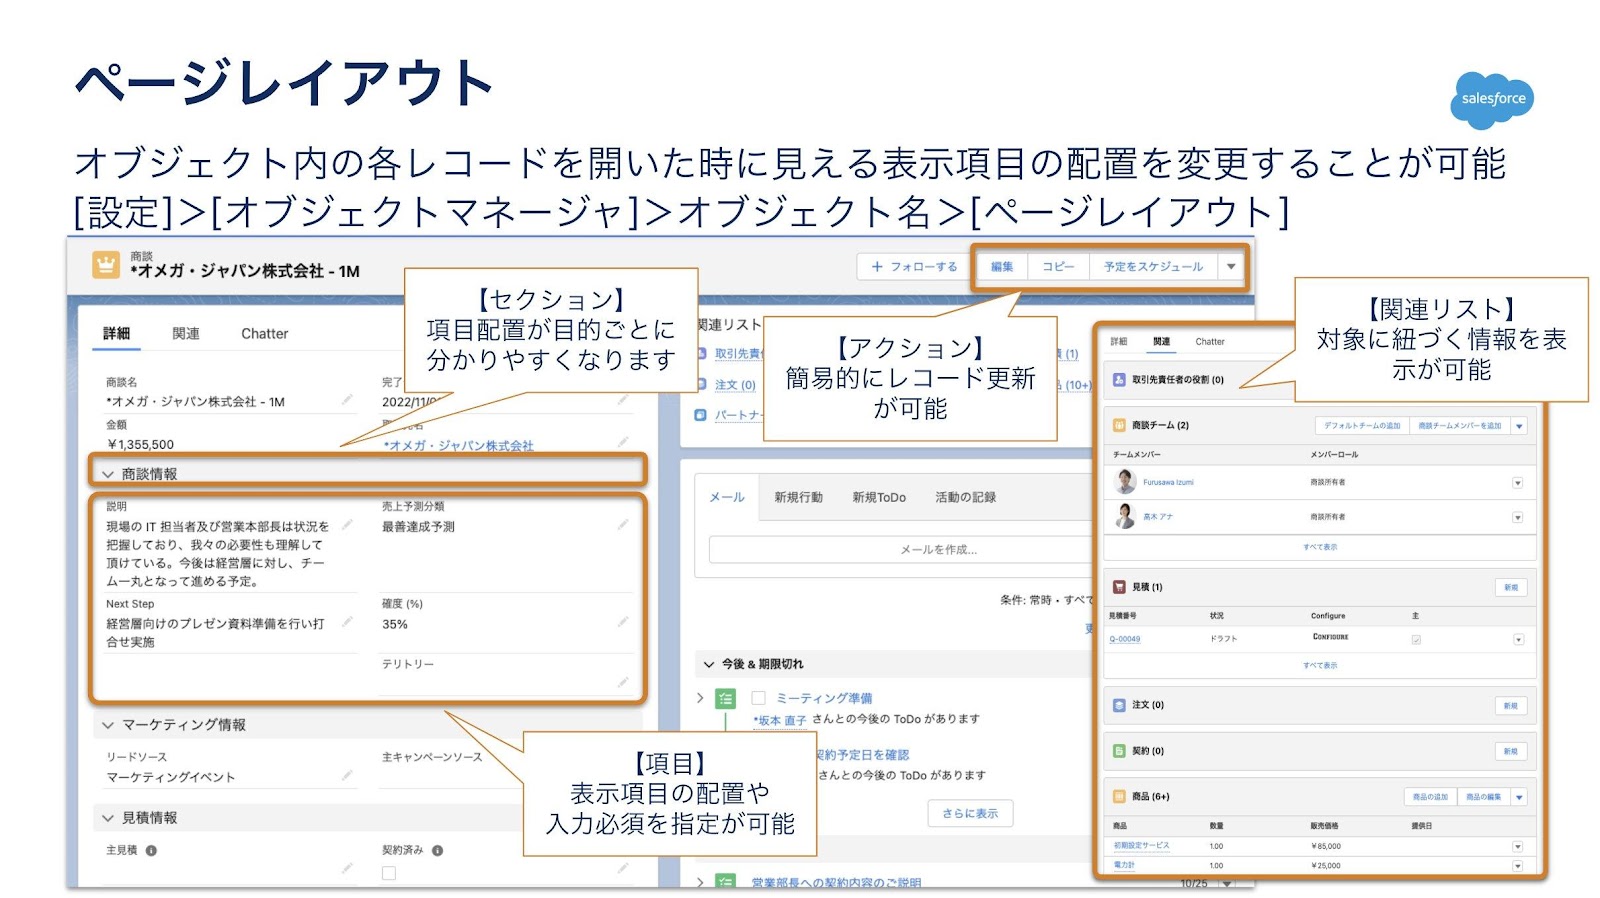Click the pencil icon beside 金額 ¥1,355,500
Image resolution: width=1600 pixels, height=898 pixels.
(x=347, y=440)
